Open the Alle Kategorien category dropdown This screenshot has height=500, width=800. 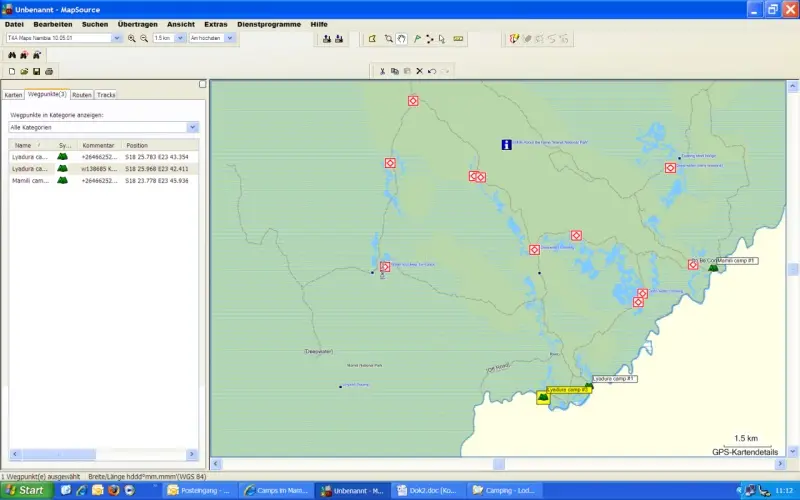pyautogui.click(x=192, y=127)
